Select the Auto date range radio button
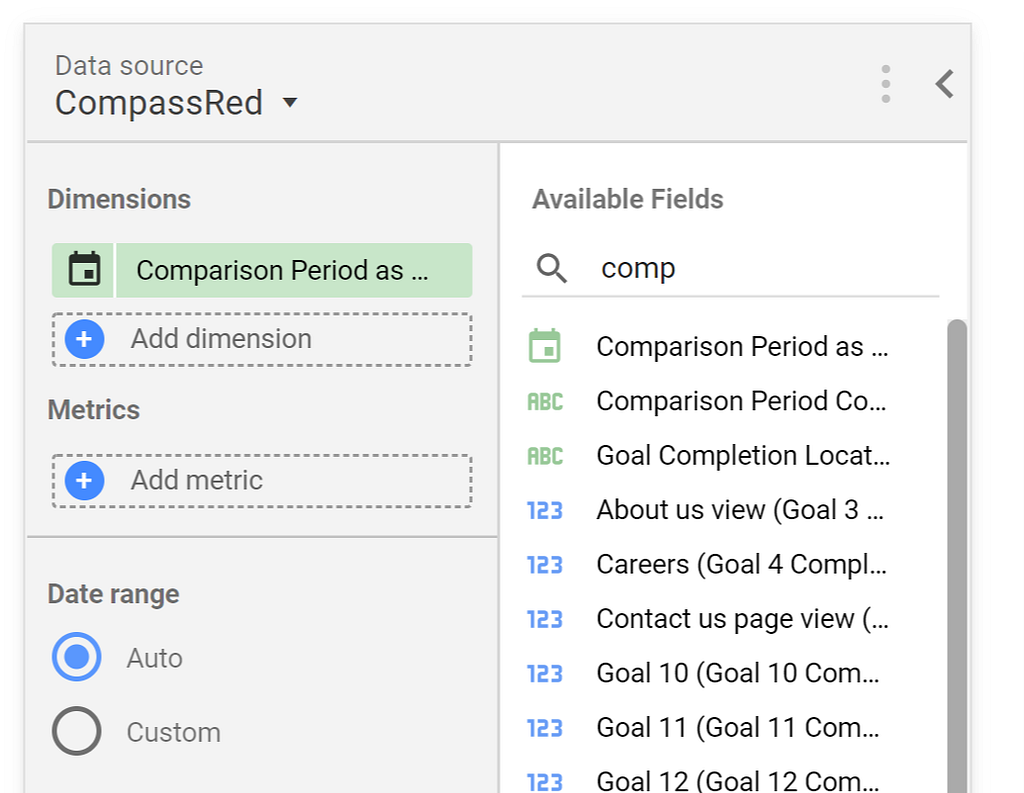1024x793 pixels. pos(76,656)
